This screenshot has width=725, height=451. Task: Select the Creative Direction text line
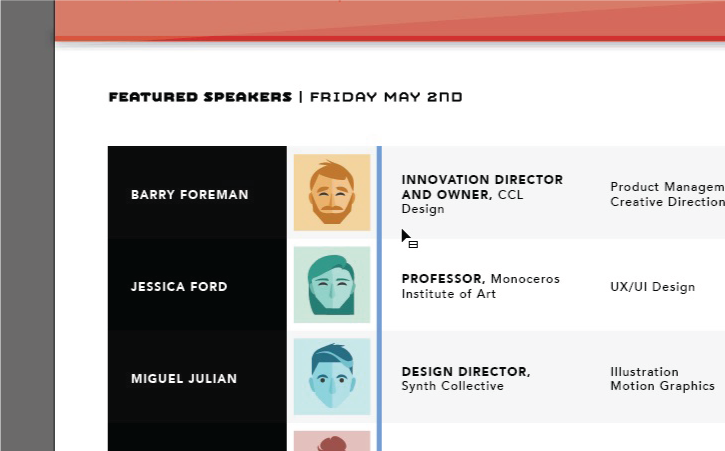pos(667,202)
